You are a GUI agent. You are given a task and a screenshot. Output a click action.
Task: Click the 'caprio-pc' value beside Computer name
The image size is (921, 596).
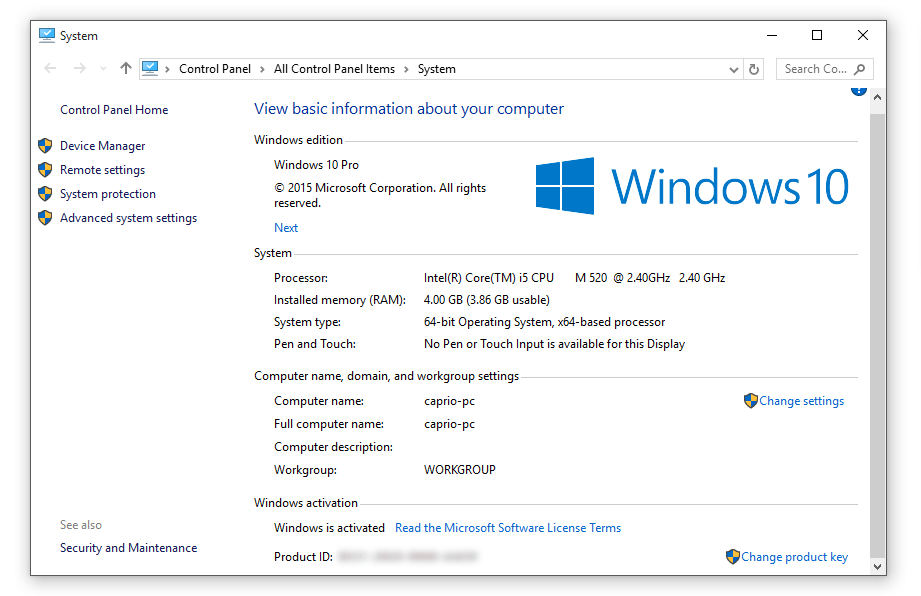pyautogui.click(x=449, y=401)
